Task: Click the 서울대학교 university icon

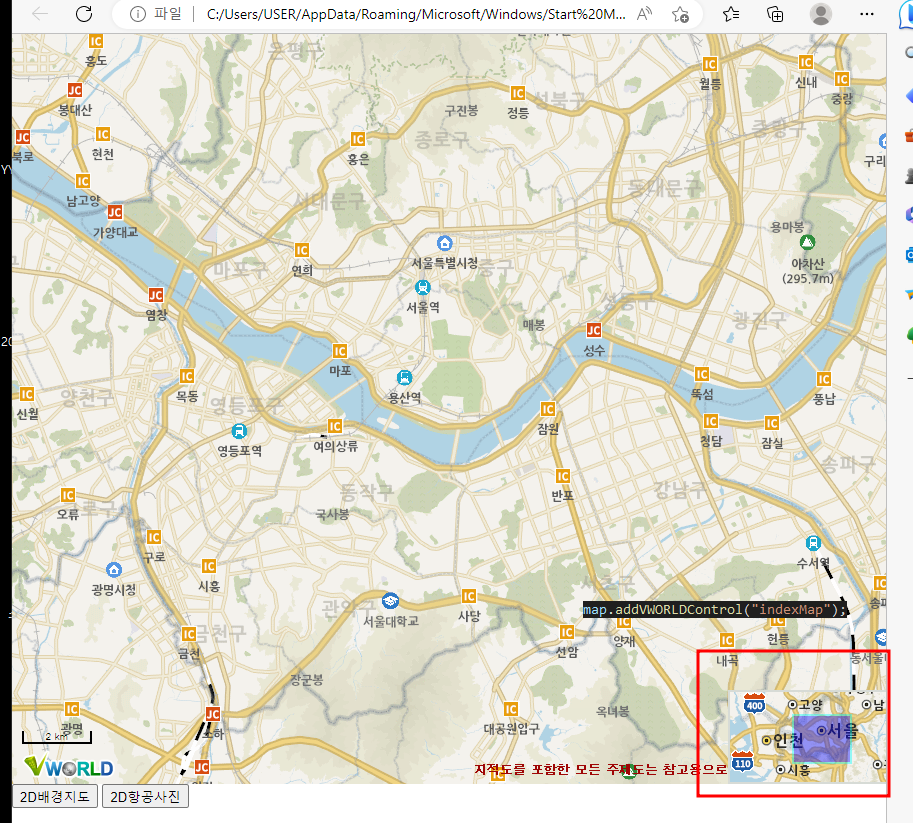Action: [x=390, y=600]
